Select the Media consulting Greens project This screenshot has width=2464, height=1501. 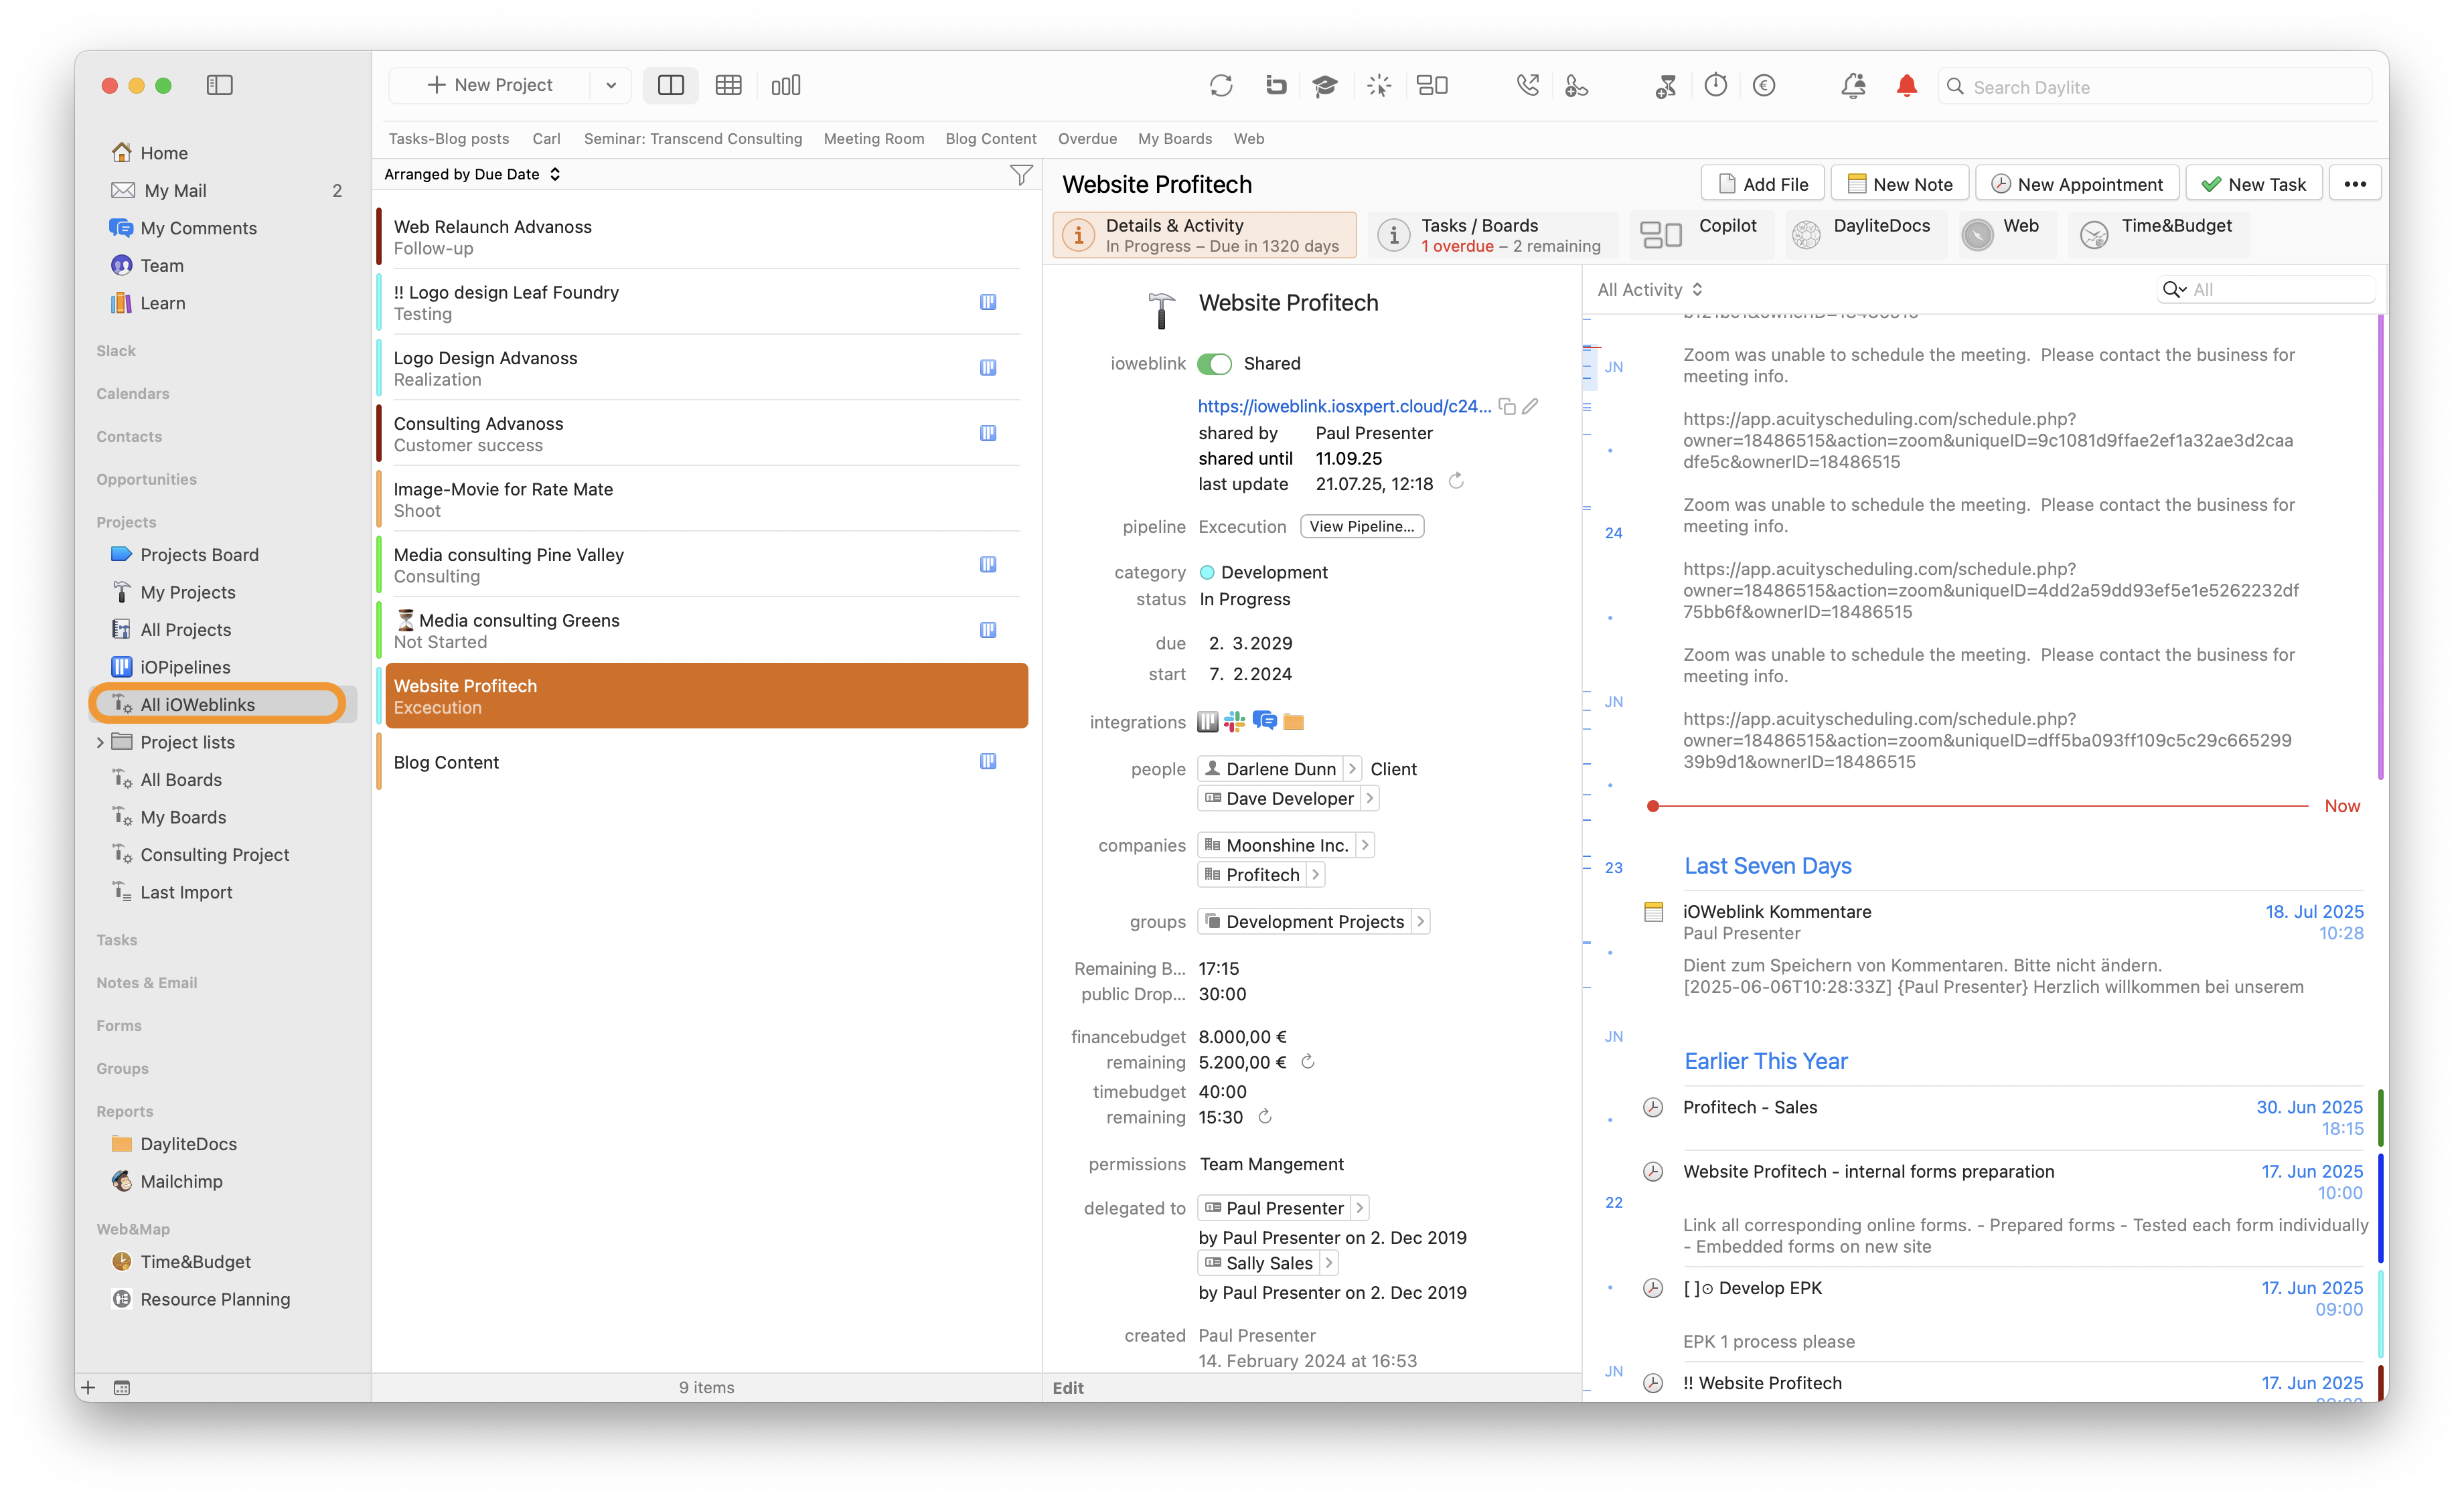click(706, 630)
